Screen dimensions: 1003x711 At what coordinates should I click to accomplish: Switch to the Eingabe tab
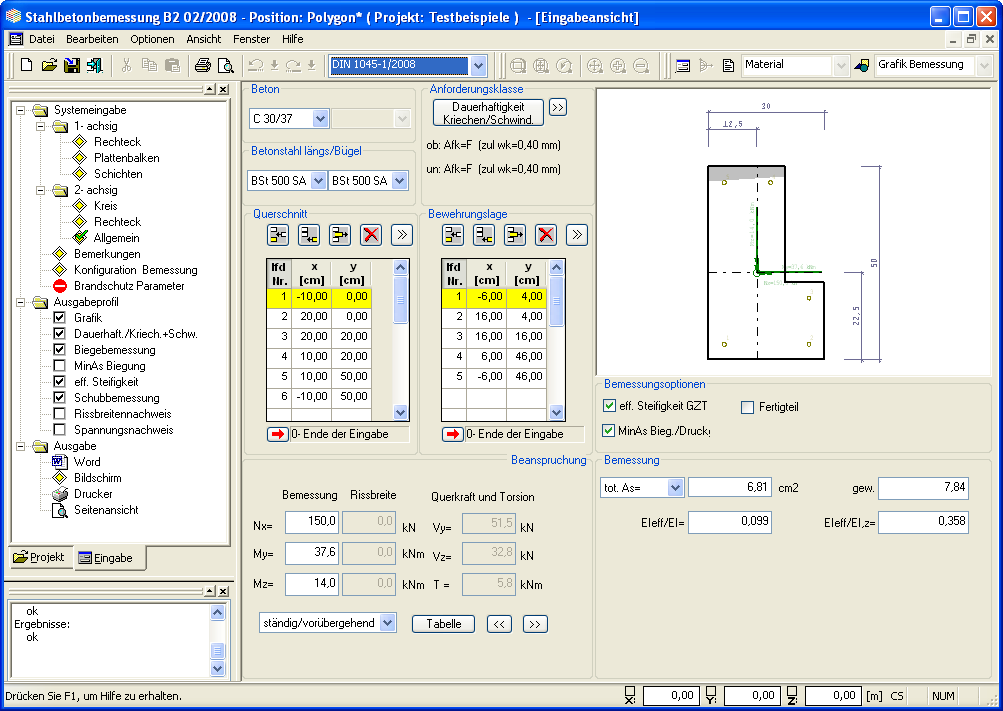point(109,558)
